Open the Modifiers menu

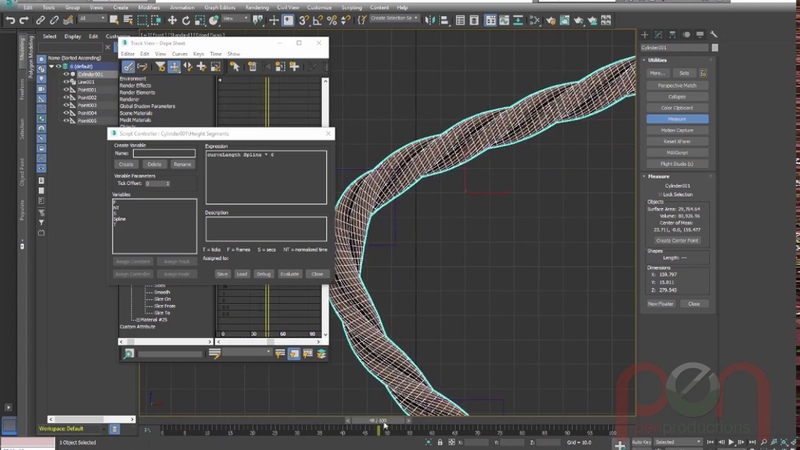click(148, 8)
